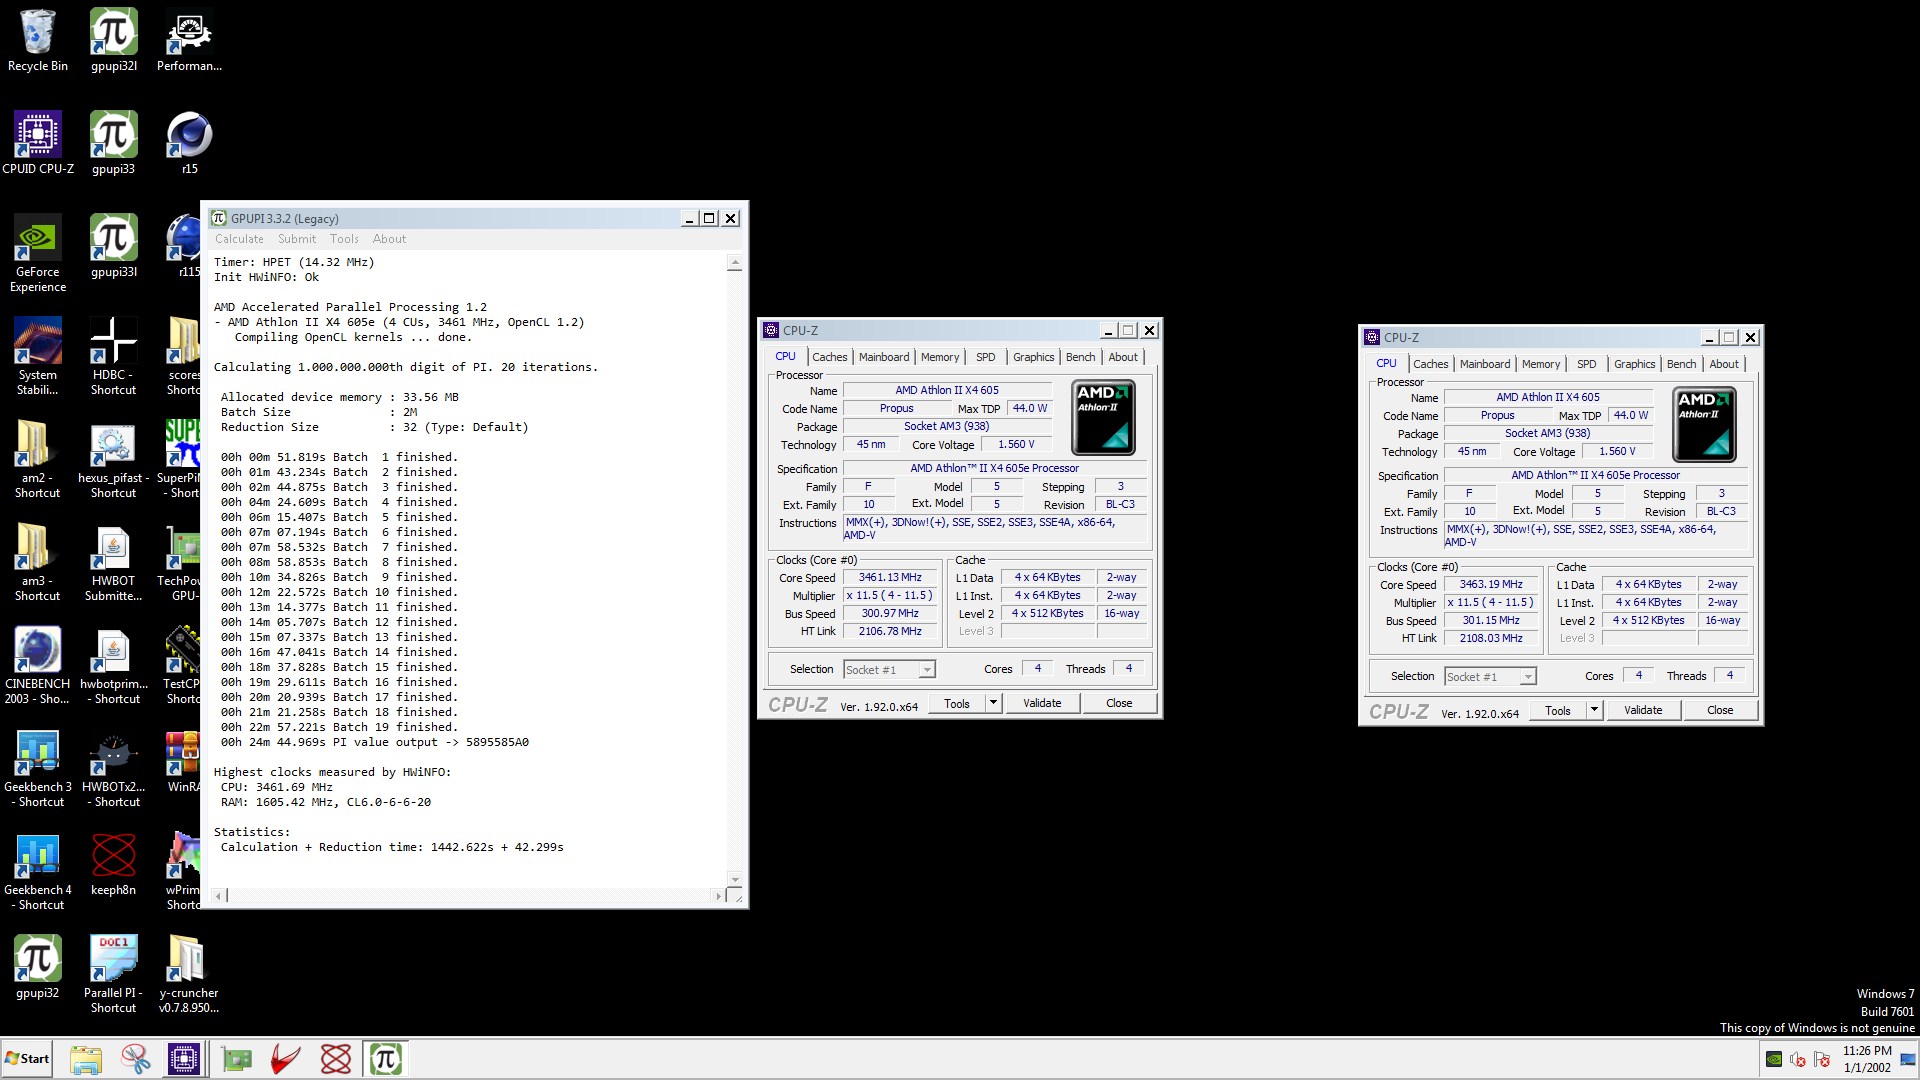This screenshot has width=1920, height=1080.
Task: Open About menu in GPUPI
Action: (389, 239)
